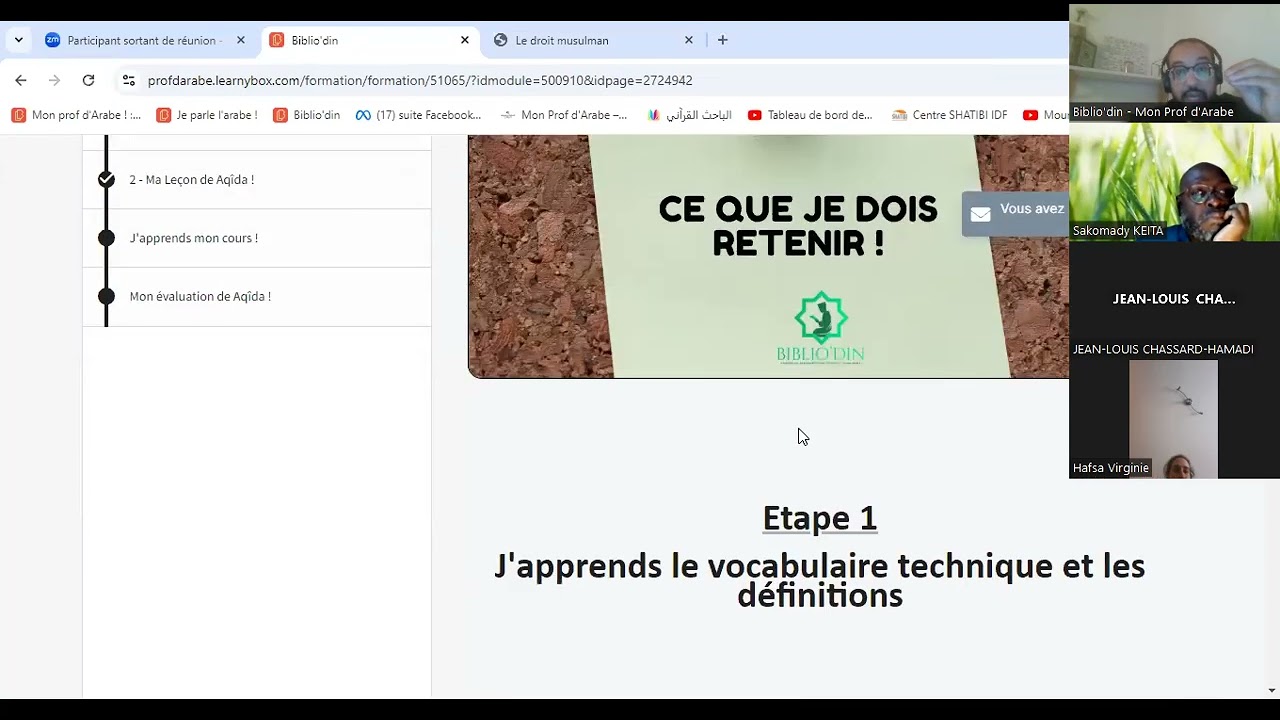
Task: Select the URL in the address bar
Action: pyautogui.click(x=420, y=80)
